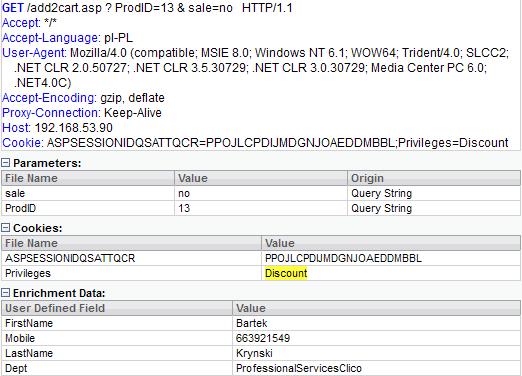
Task: Select the highlighted Discount cookie value
Action: (x=286, y=273)
